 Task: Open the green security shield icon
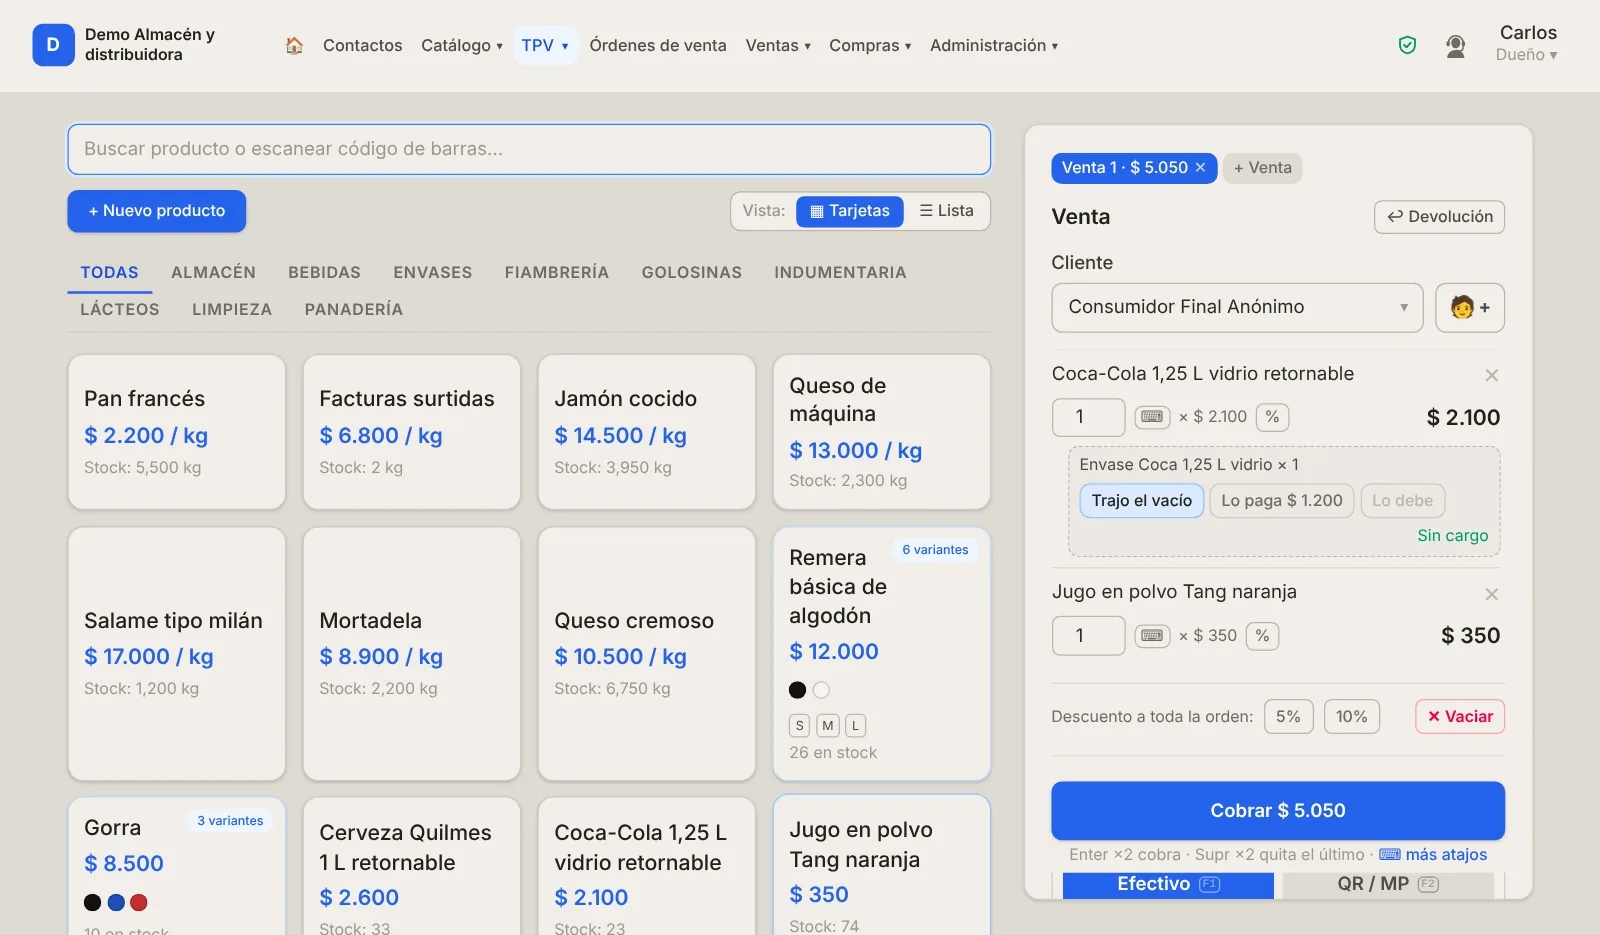1407,45
